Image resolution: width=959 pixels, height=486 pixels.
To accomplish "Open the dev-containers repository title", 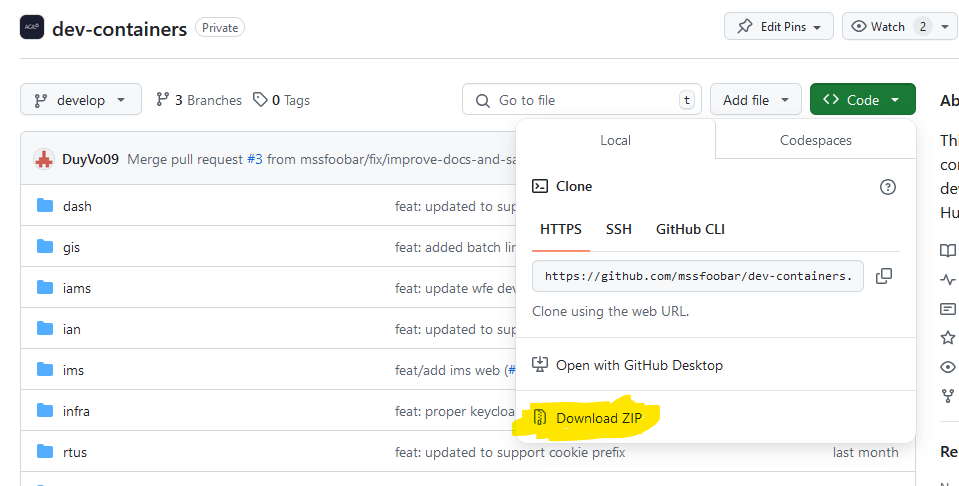I will (119, 29).
